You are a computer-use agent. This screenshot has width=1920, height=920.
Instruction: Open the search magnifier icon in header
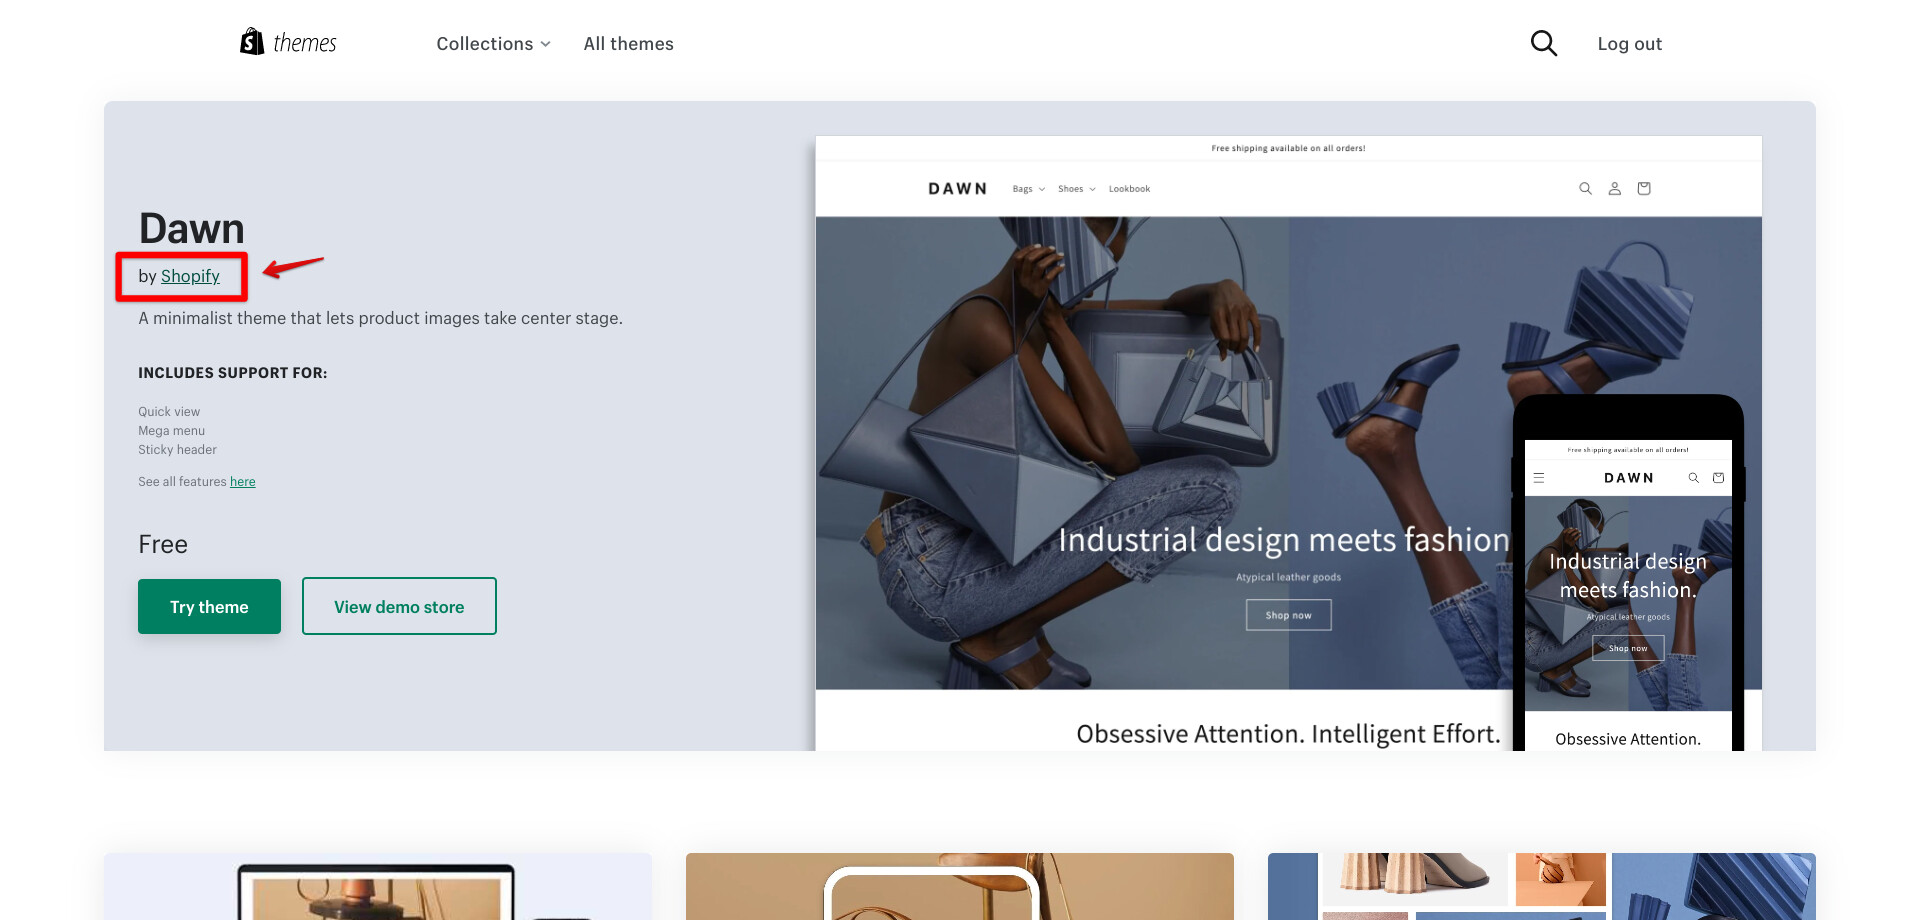pos(1544,43)
